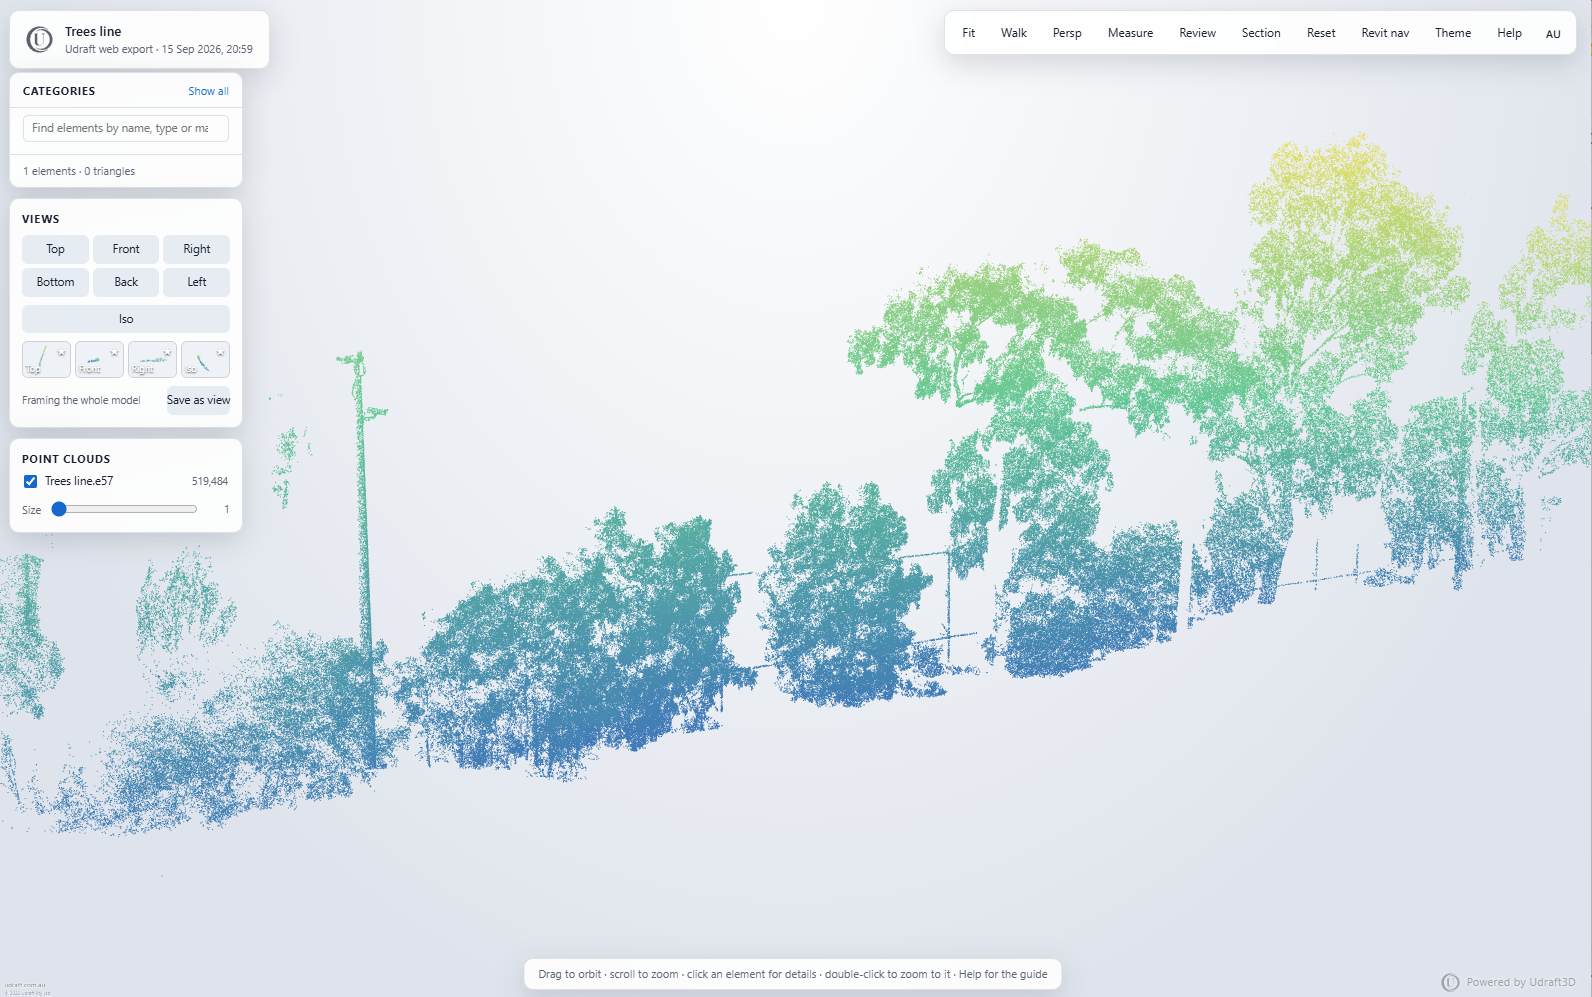
Task: Change the viewer Theme
Action: [1453, 33]
